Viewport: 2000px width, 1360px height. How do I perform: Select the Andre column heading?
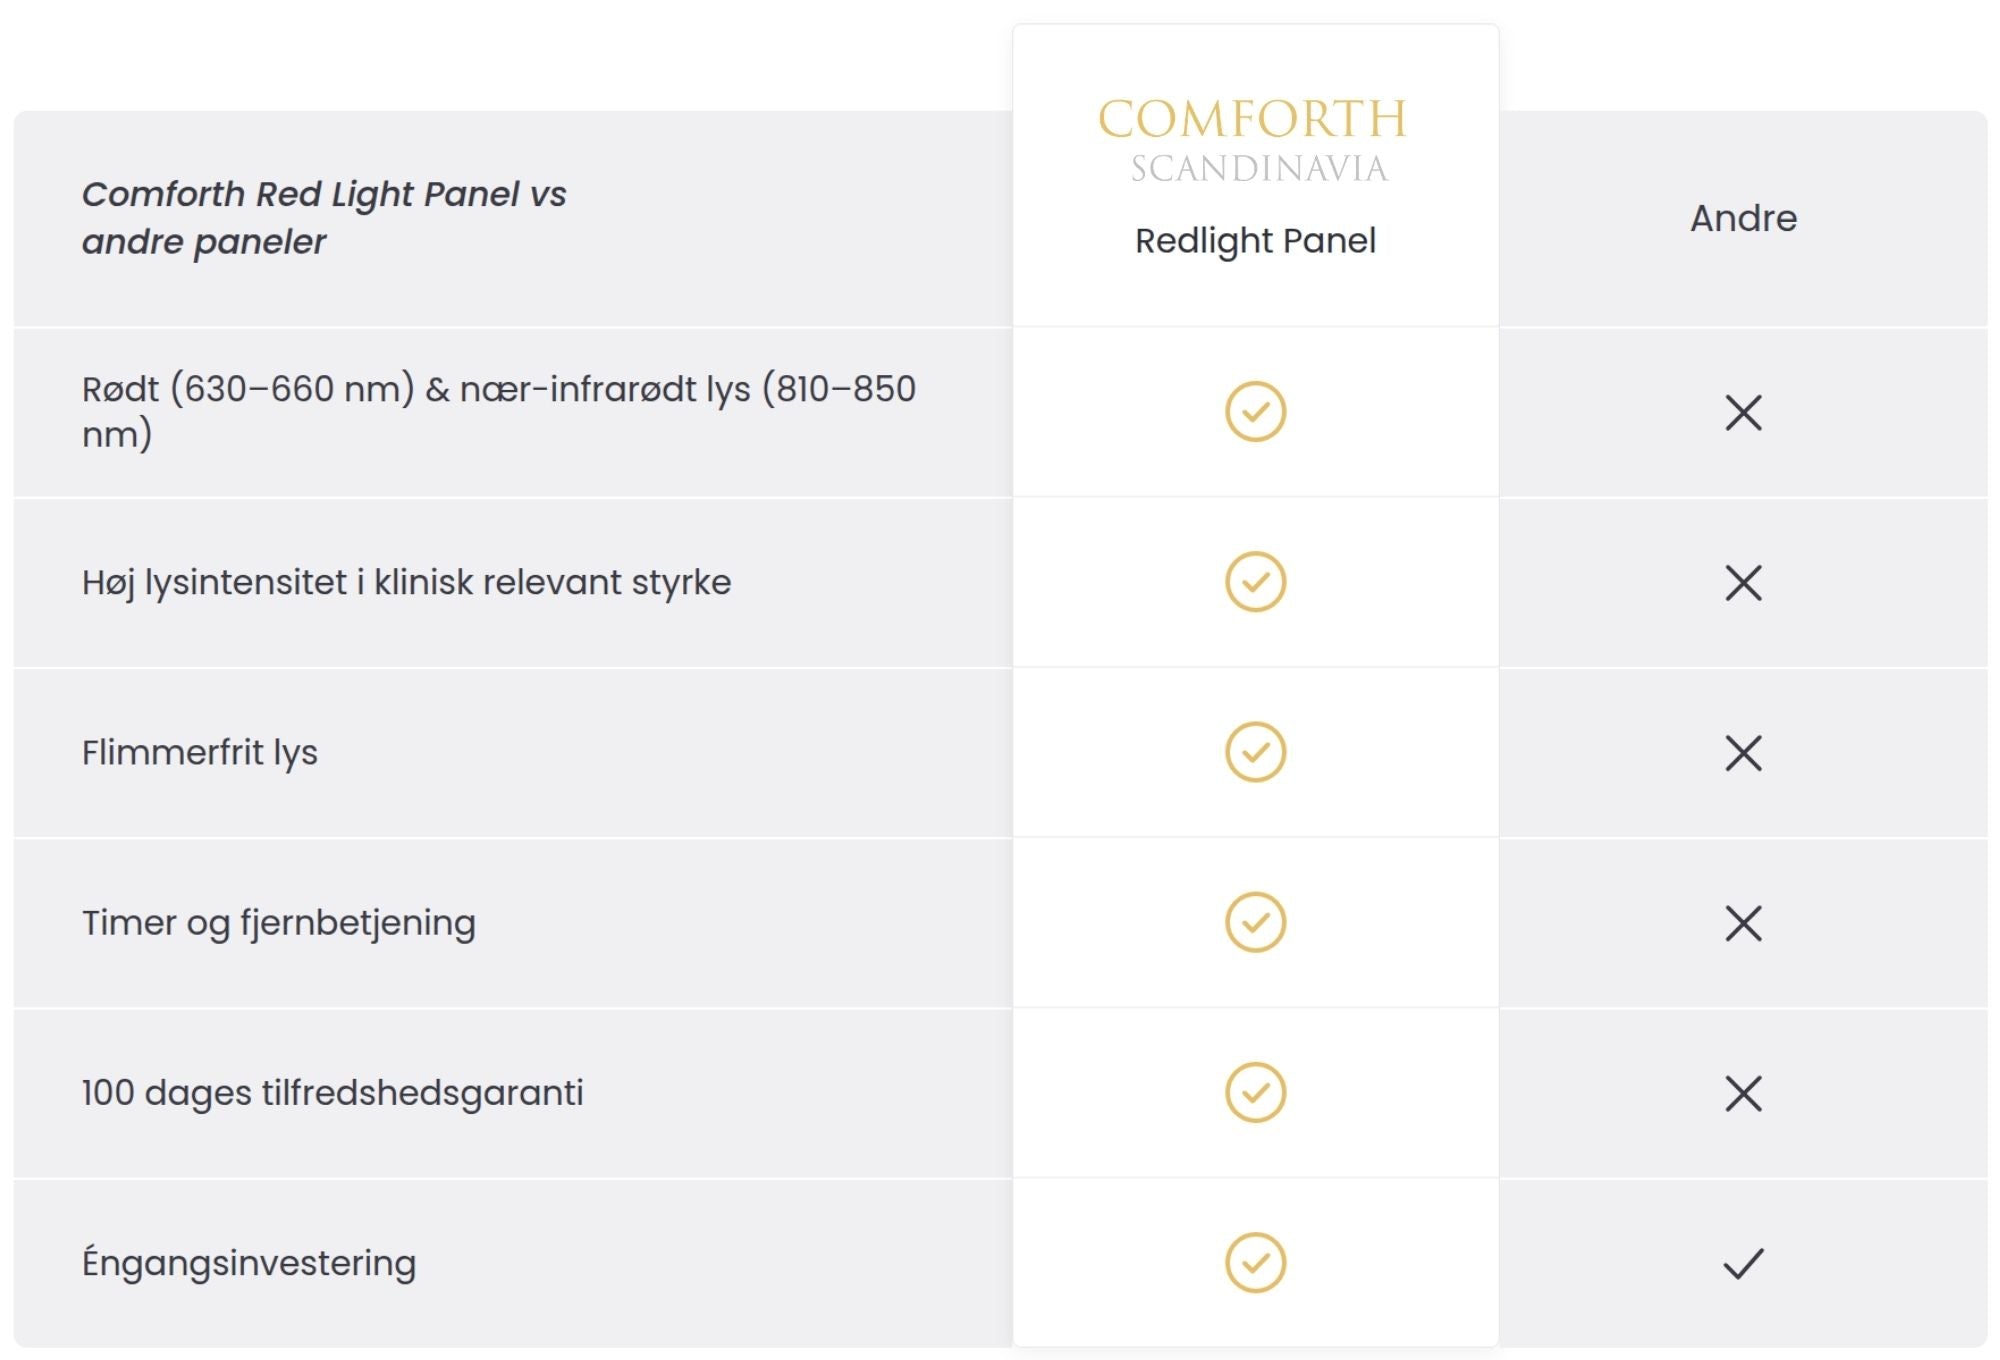[1743, 218]
